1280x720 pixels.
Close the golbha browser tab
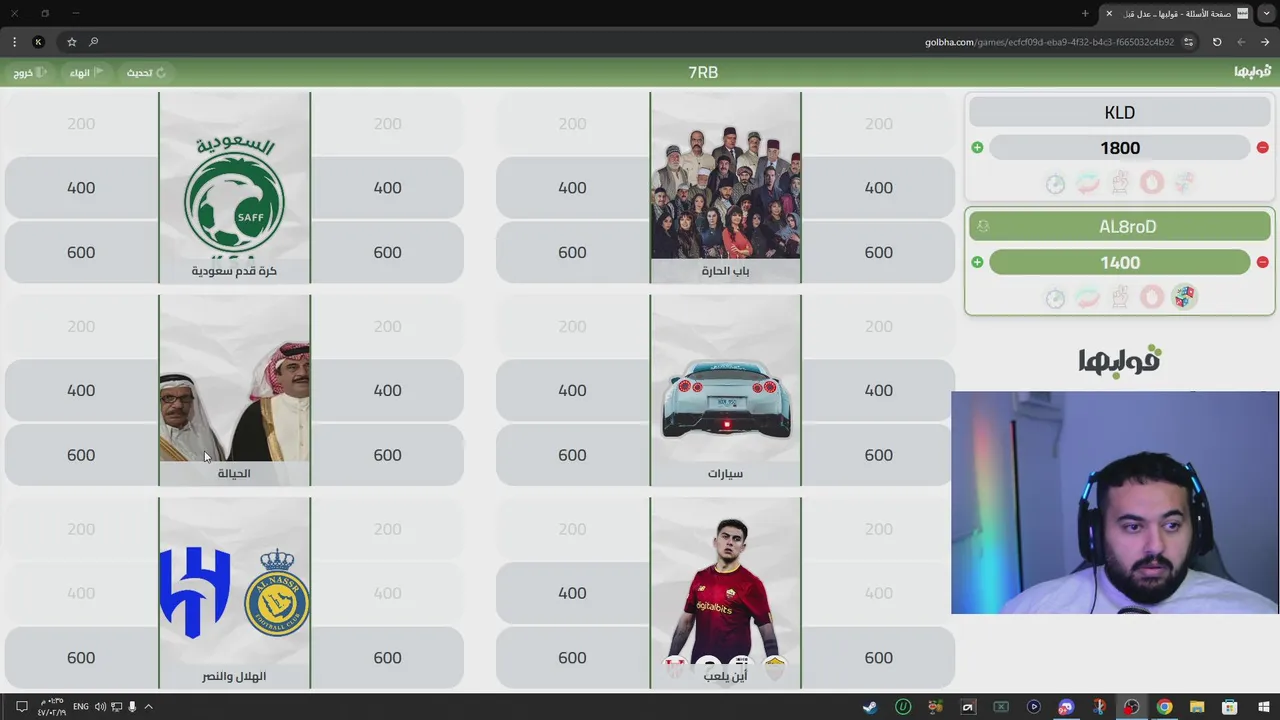1108,13
